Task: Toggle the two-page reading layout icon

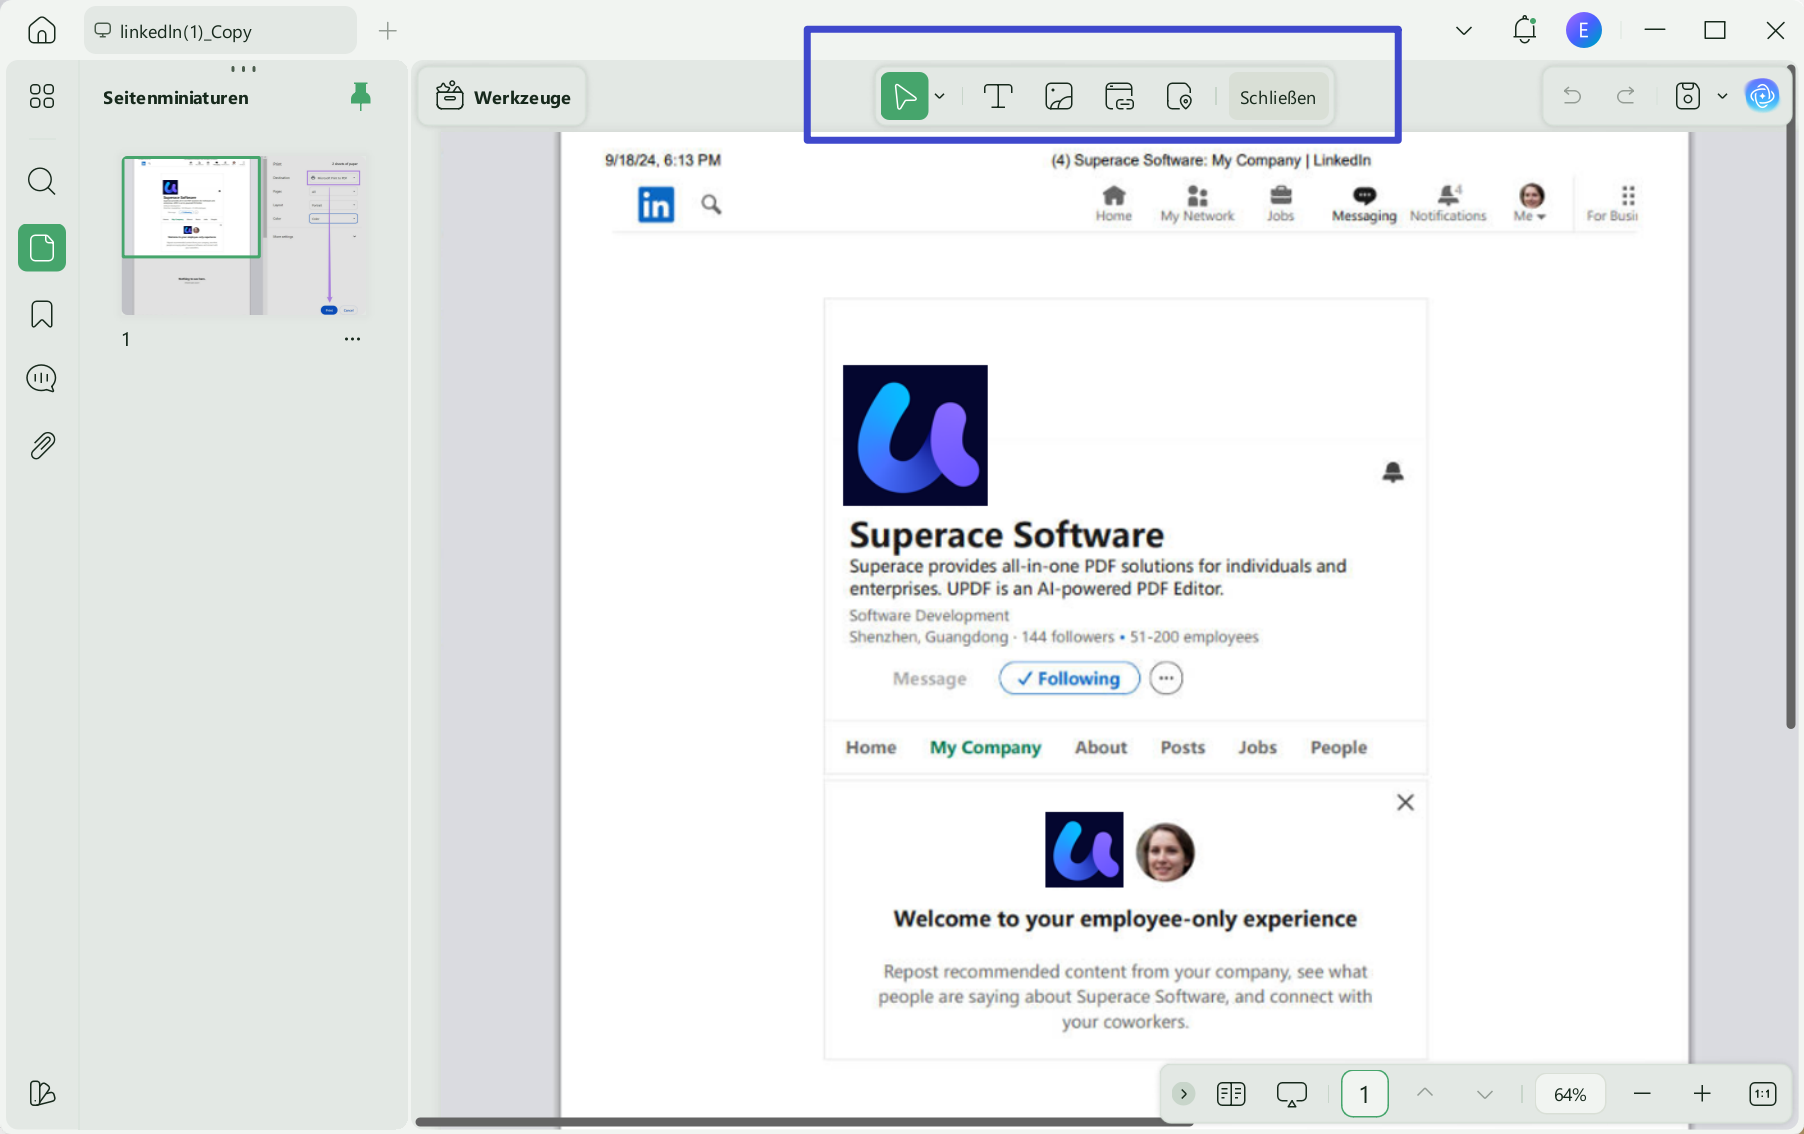Action: (1231, 1094)
